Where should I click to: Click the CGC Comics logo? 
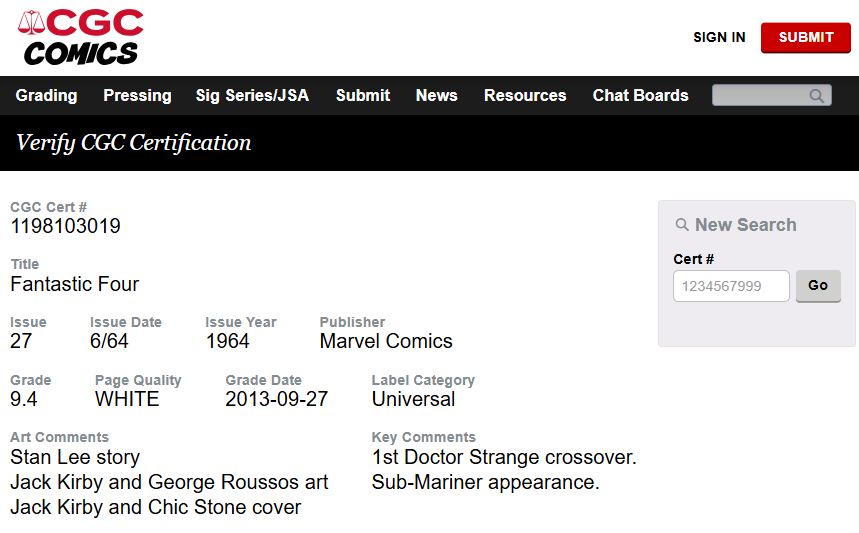point(81,37)
